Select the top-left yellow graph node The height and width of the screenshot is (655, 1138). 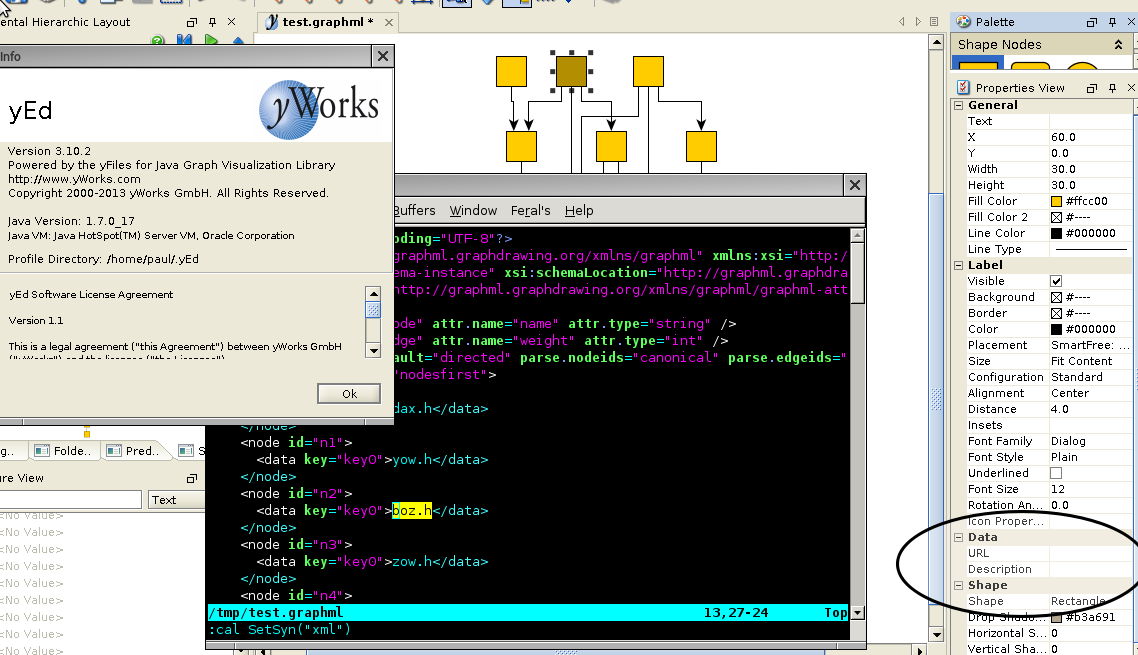(511, 71)
